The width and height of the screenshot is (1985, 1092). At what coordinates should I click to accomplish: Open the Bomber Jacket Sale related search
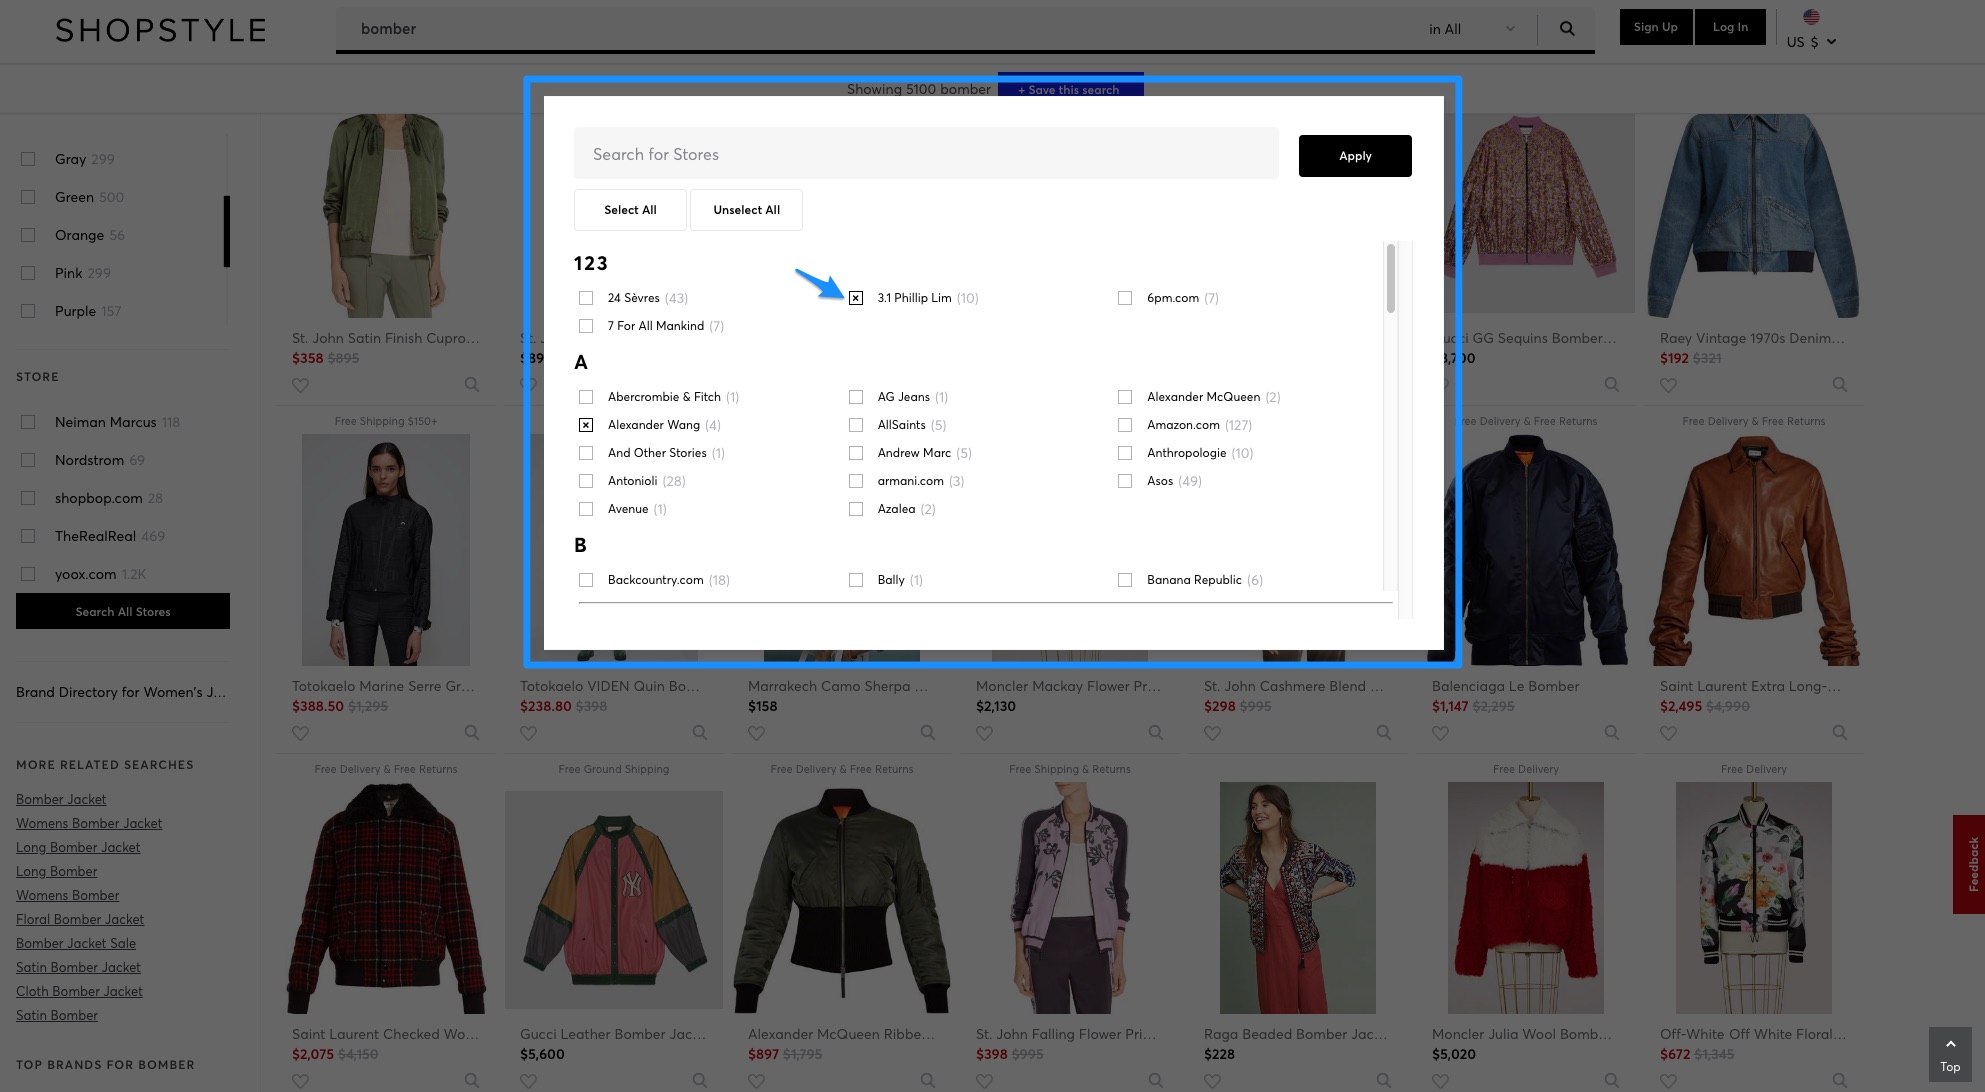(76, 943)
